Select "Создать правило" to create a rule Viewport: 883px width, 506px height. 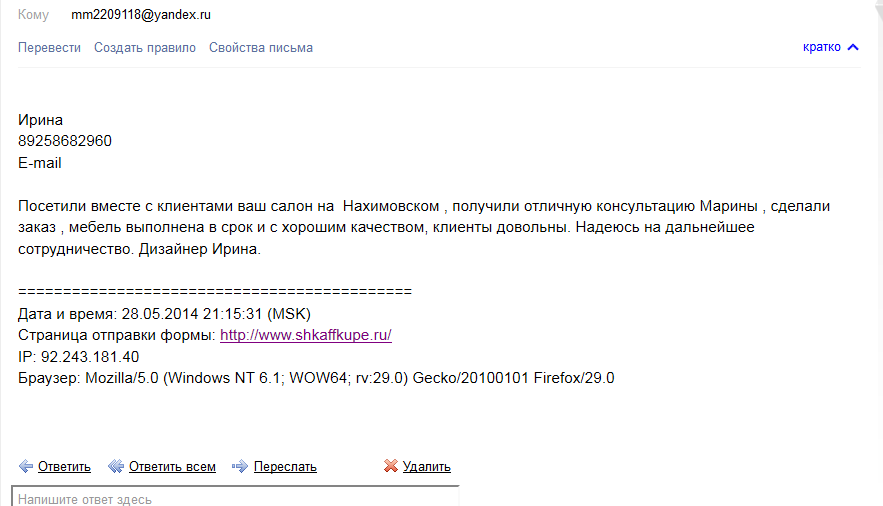coord(145,47)
